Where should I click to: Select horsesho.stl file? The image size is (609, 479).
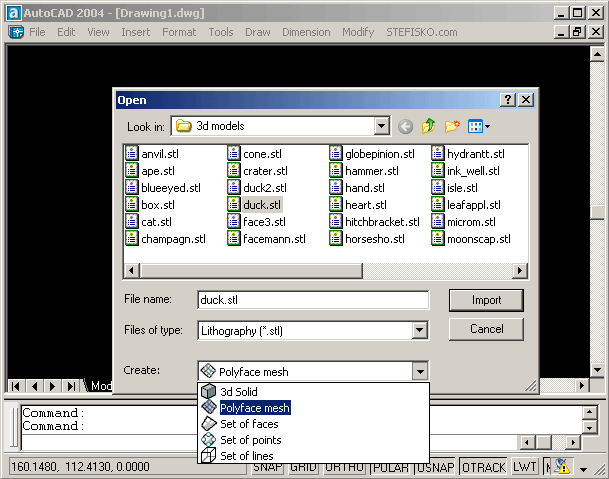pos(367,239)
